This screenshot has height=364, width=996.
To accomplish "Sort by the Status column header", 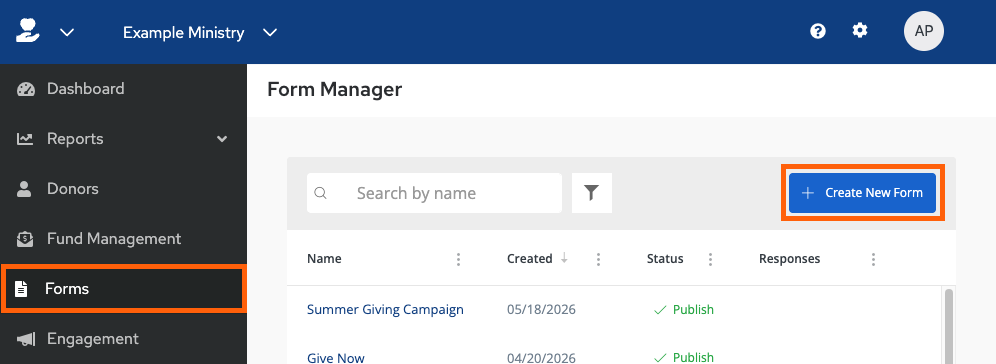I will tap(665, 259).
